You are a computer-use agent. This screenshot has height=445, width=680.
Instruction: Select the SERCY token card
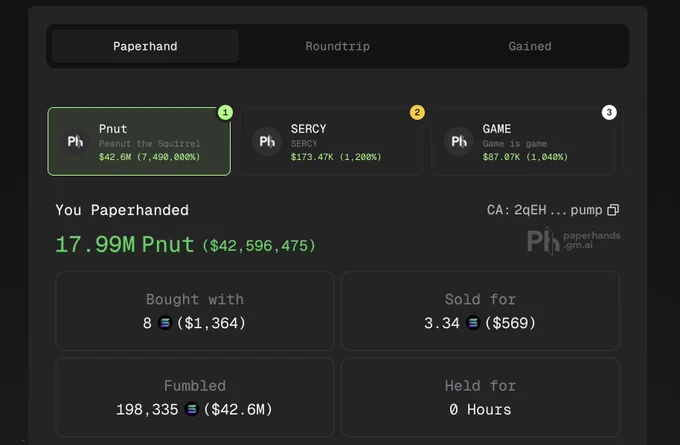pyautogui.click(x=331, y=141)
